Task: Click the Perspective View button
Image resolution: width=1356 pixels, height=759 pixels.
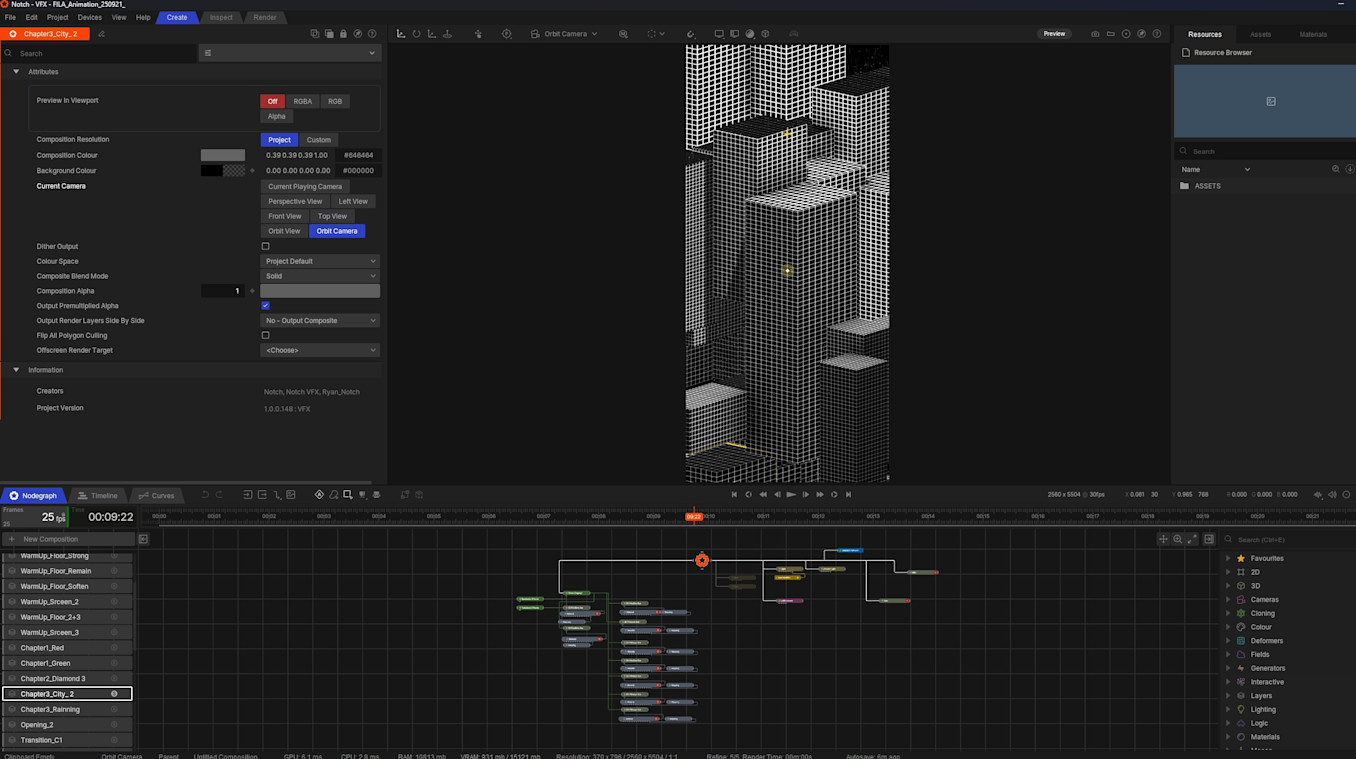Action: click(x=295, y=201)
